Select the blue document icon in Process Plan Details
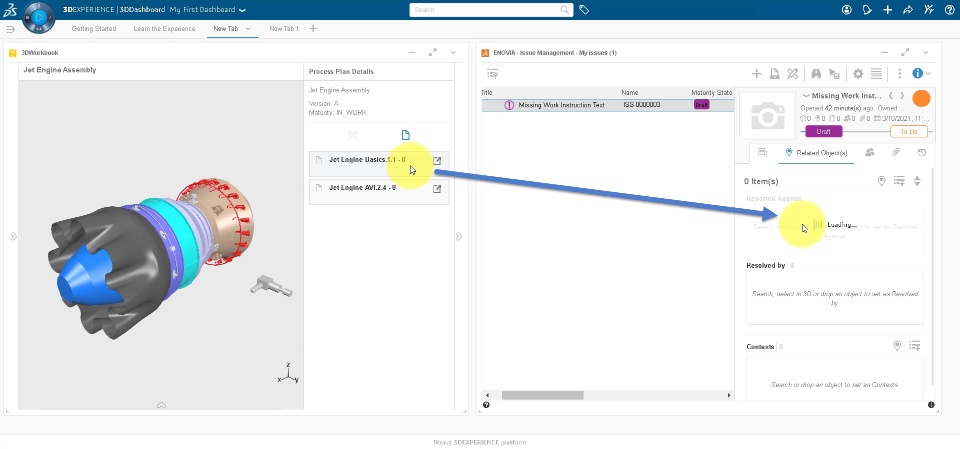Screen dimensions: 960x449 click(x=405, y=135)
